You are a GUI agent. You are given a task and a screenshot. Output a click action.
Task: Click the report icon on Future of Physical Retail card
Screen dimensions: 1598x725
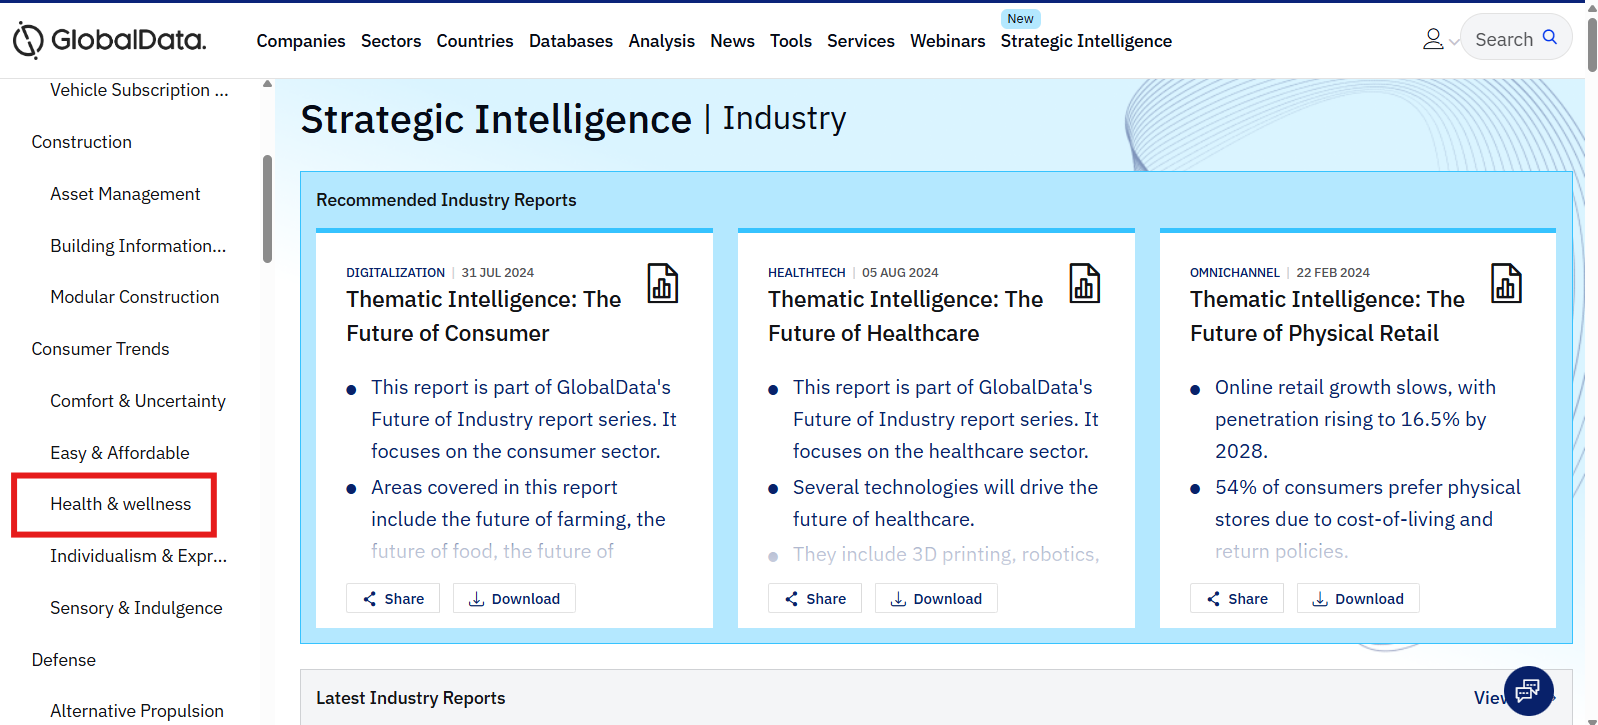click(x=1506, y=284)
